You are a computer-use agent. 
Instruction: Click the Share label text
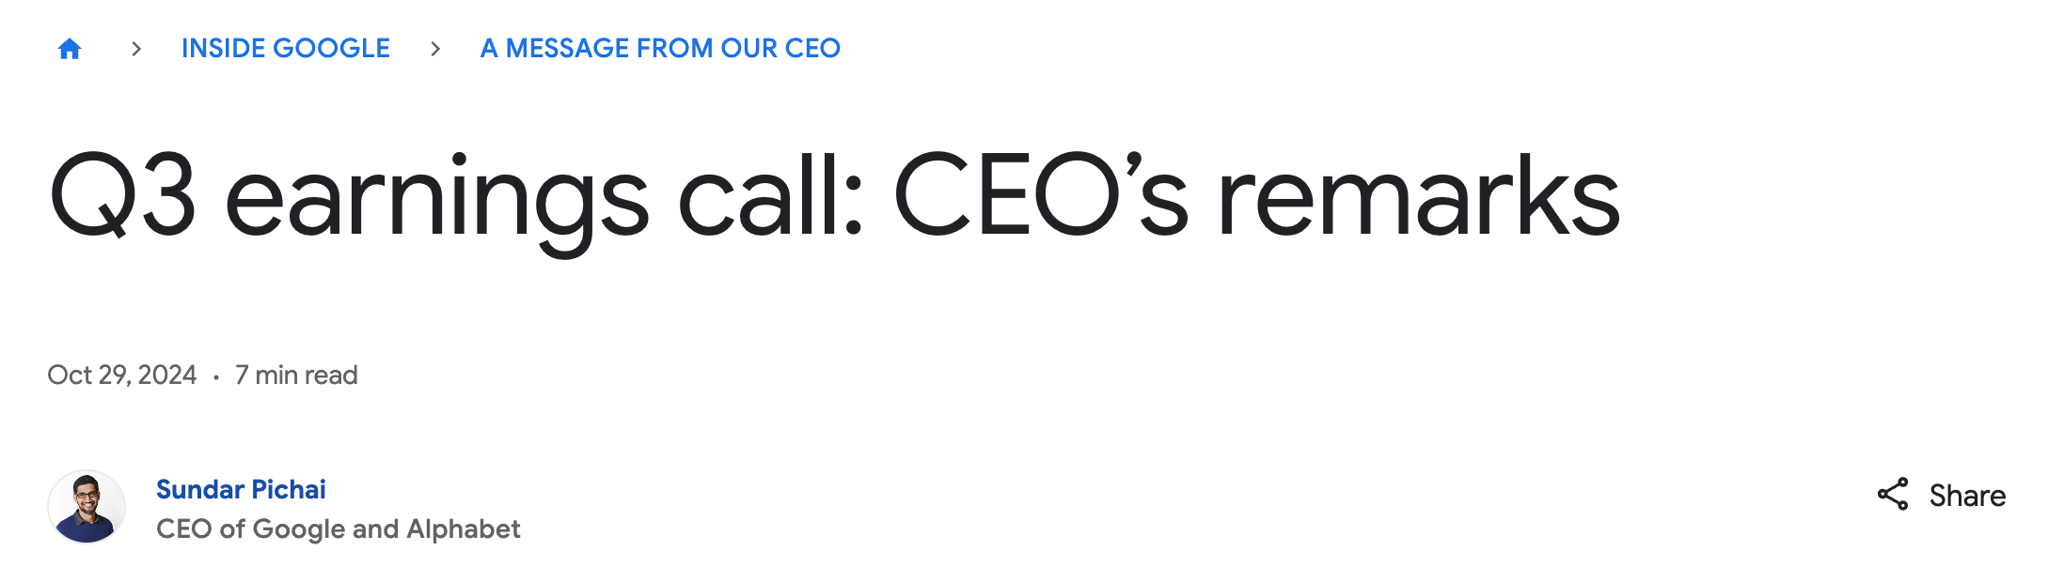(x=1967, y=495)
